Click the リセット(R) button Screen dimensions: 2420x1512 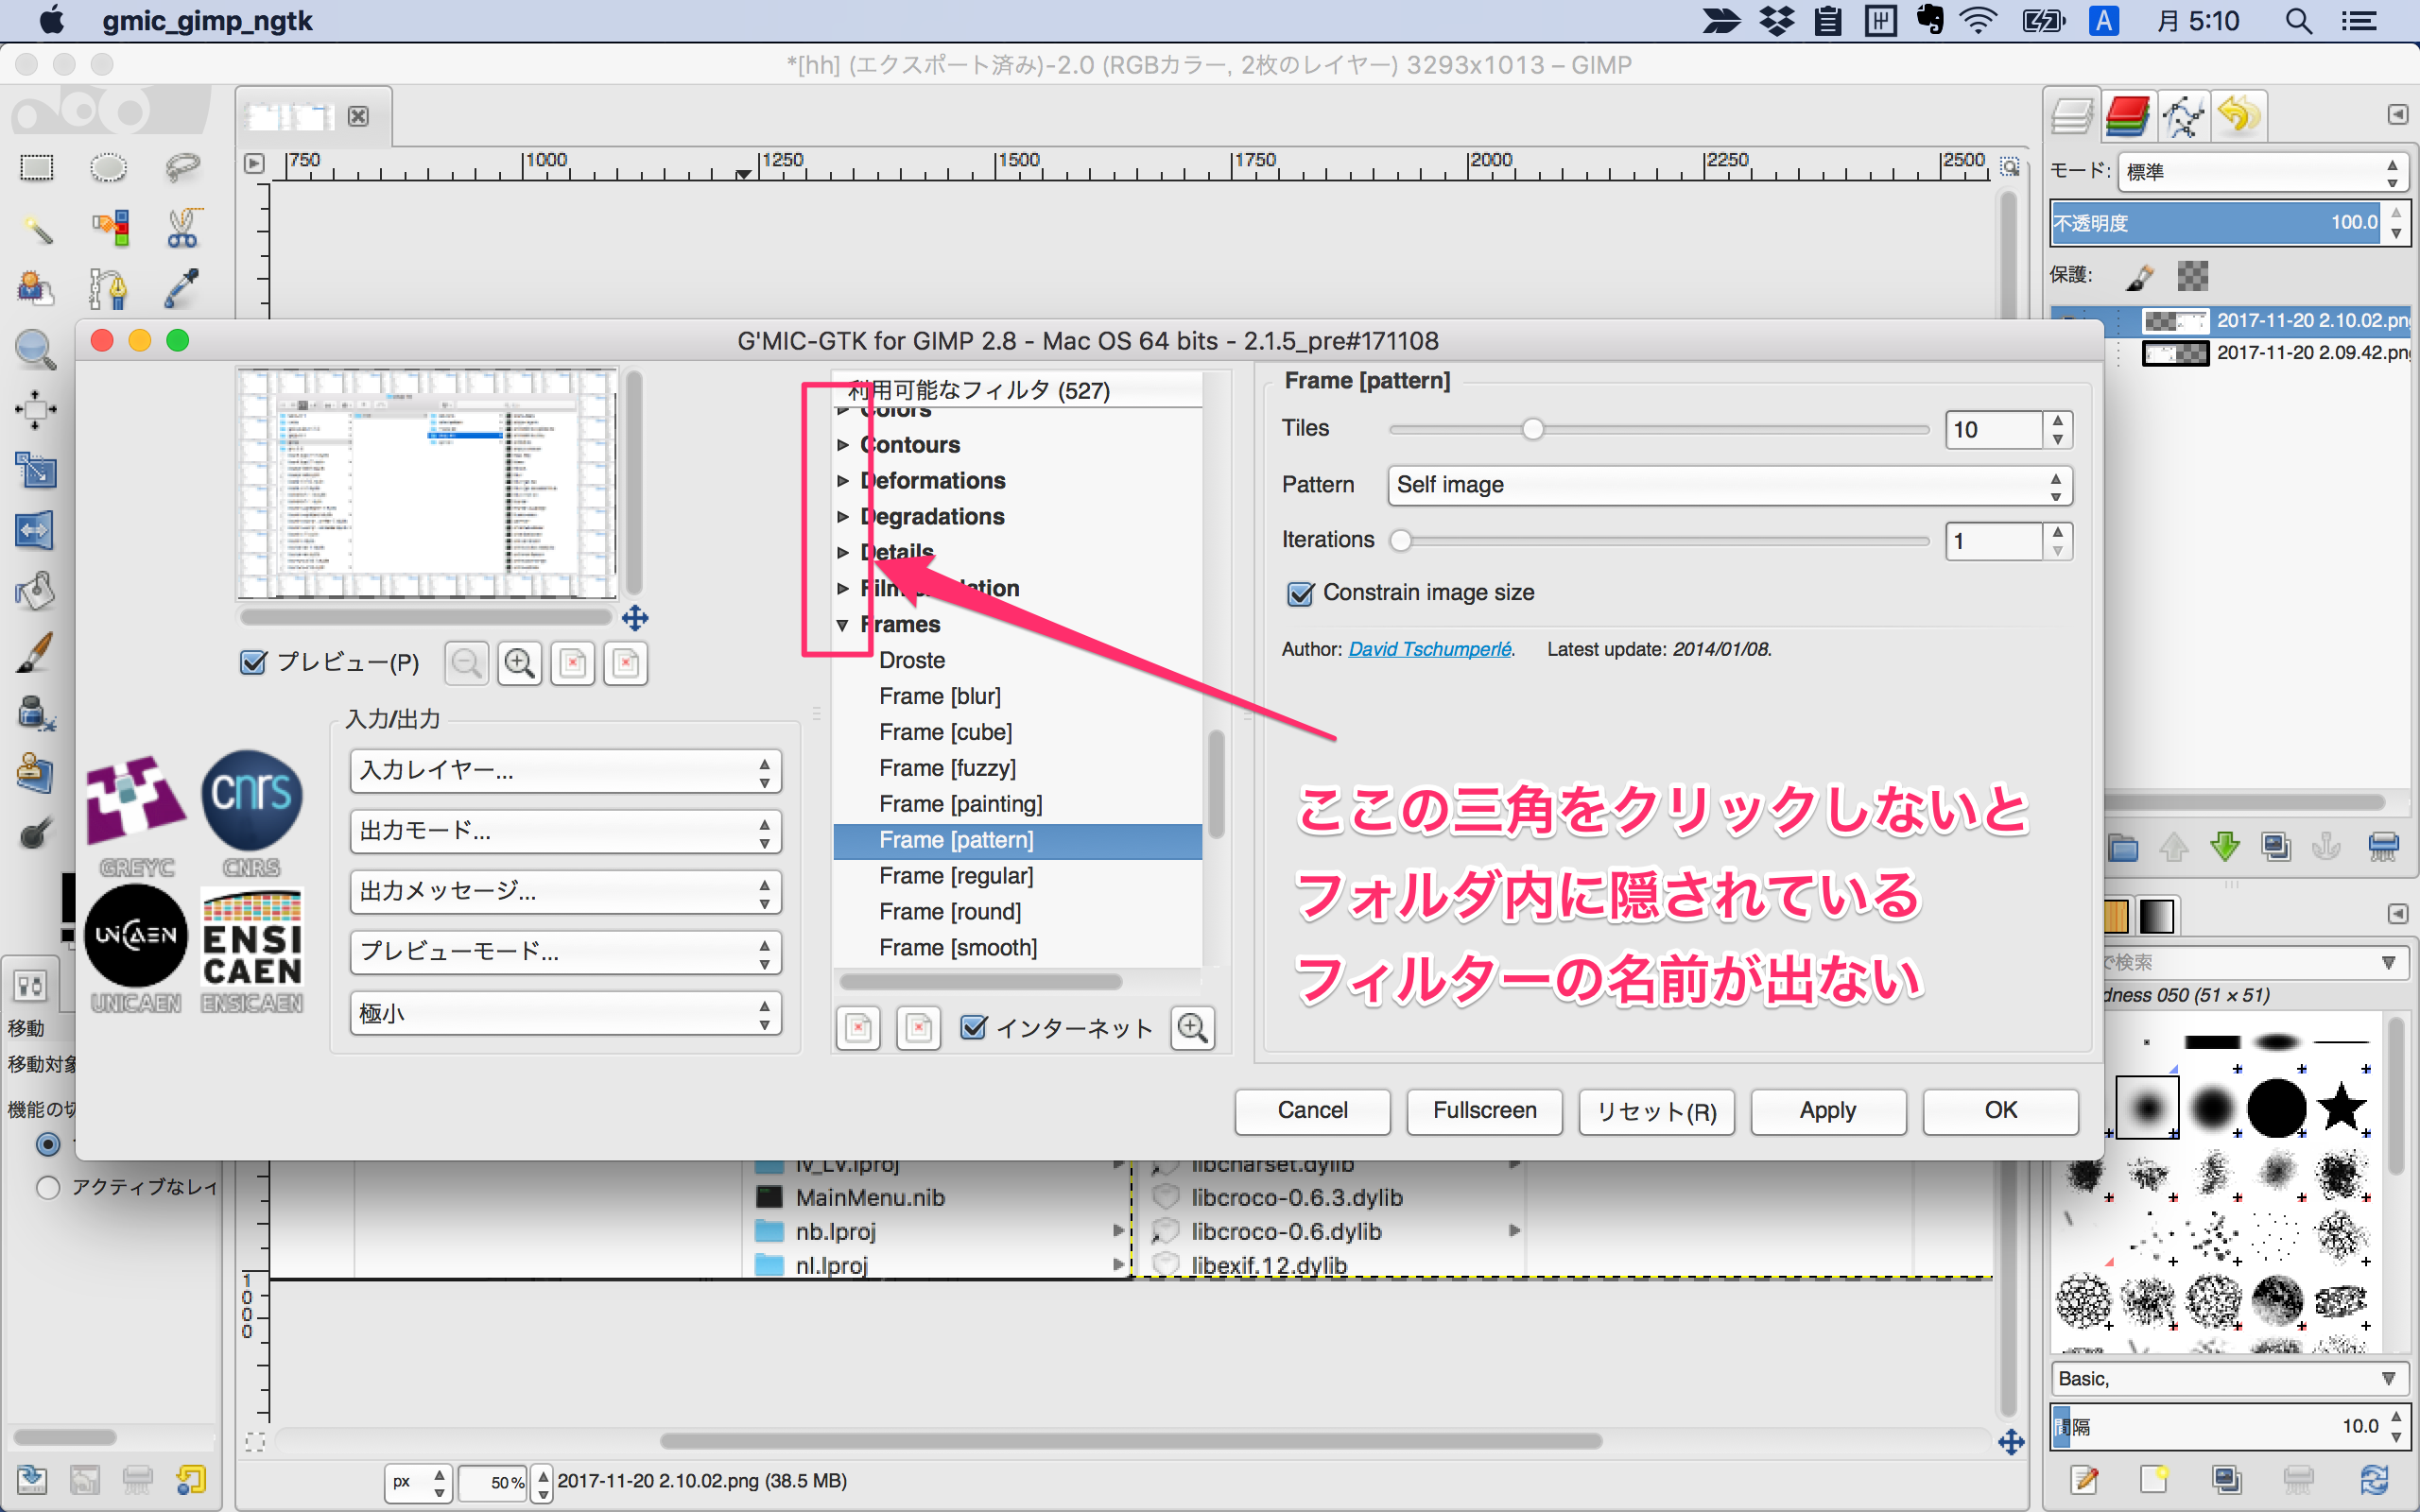click(x=1656, y=1111)
